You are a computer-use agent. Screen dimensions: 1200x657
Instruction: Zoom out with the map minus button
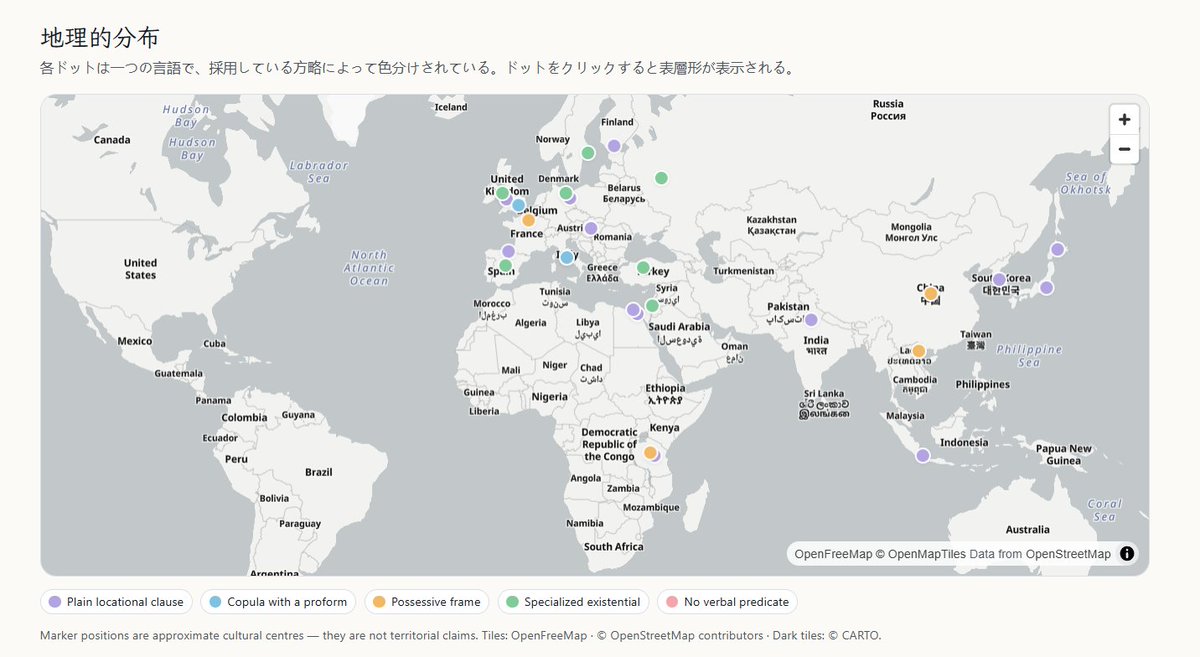(1124, 149)
